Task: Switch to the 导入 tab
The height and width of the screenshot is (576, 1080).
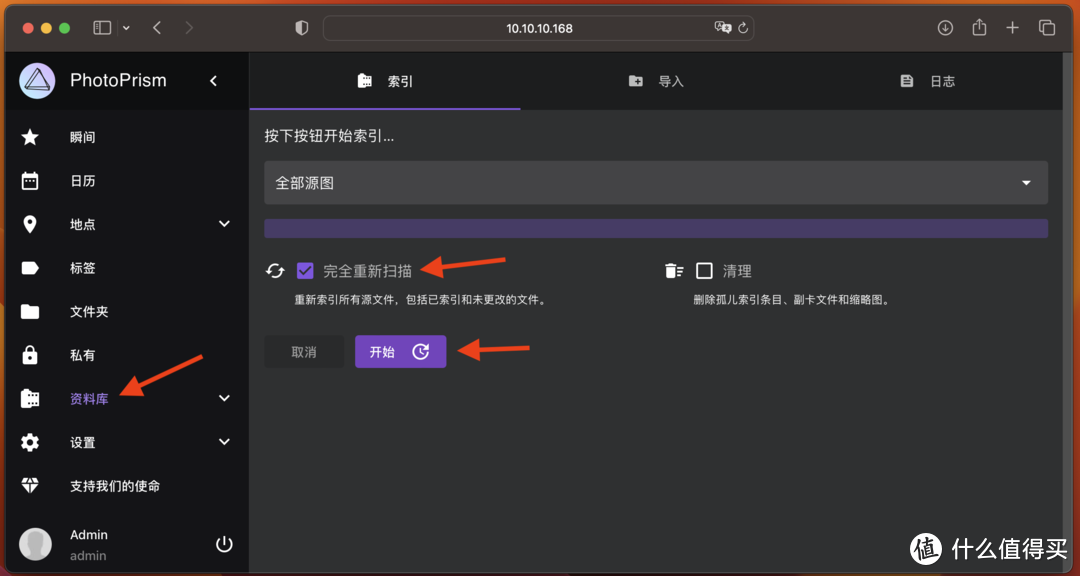Action: [656, 81]
